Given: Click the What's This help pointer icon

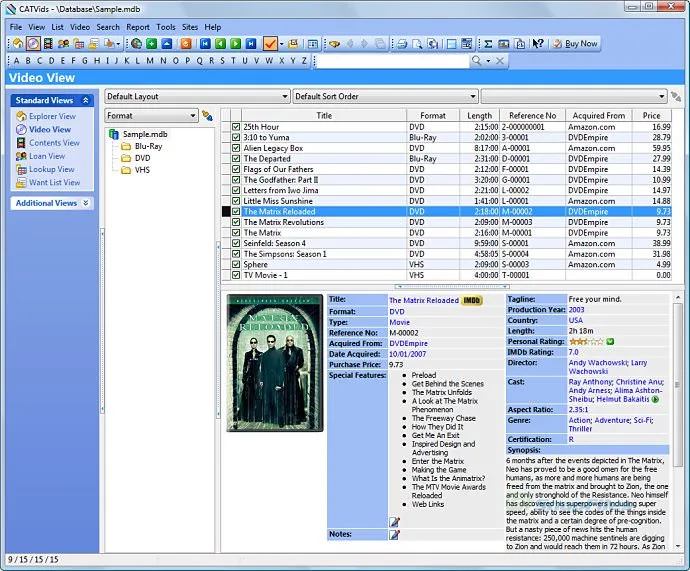Looking at the screenshot, I should [538, 44].
